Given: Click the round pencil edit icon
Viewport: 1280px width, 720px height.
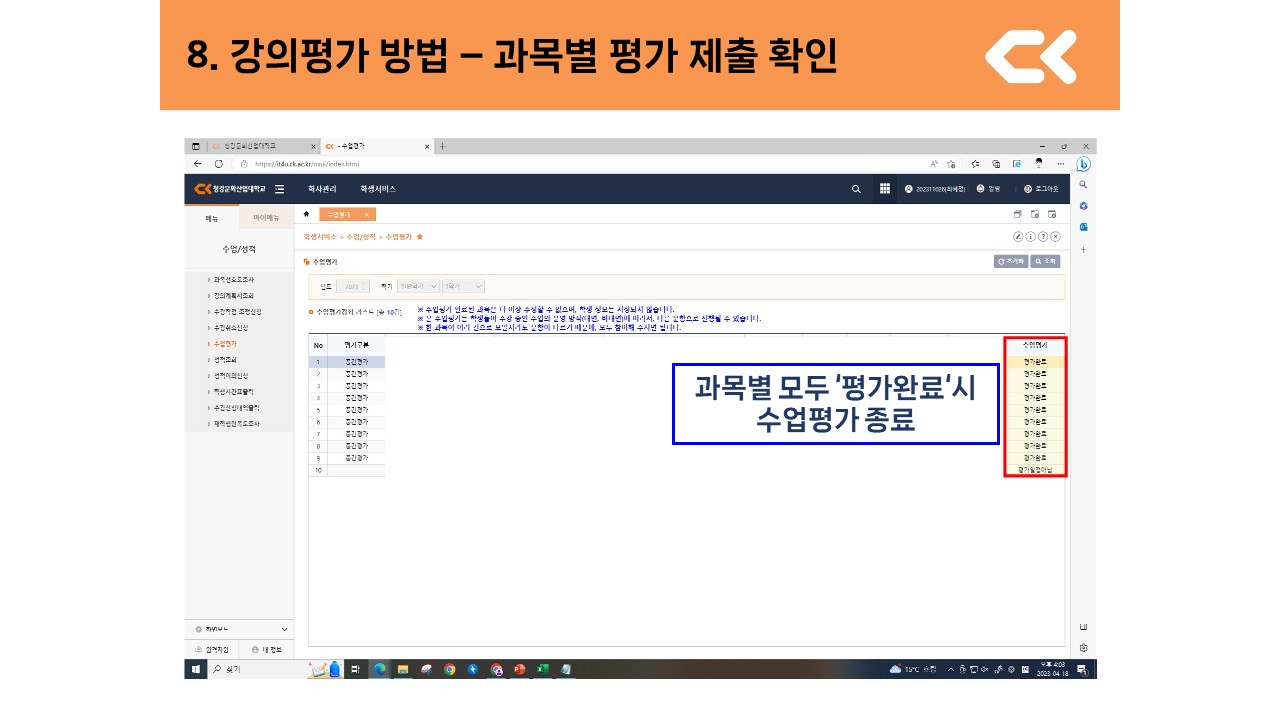Looking at the screenshot, I should [1019, 237].
